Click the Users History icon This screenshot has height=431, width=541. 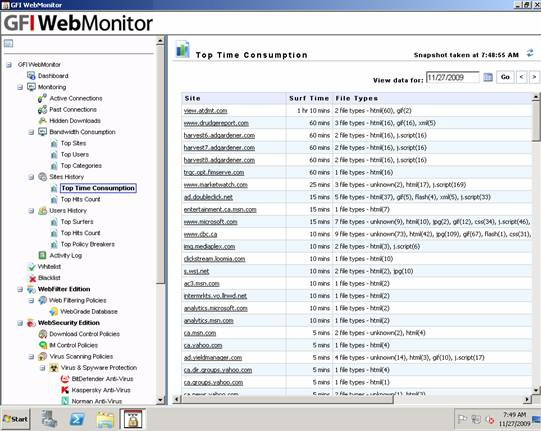coord(42,210)
